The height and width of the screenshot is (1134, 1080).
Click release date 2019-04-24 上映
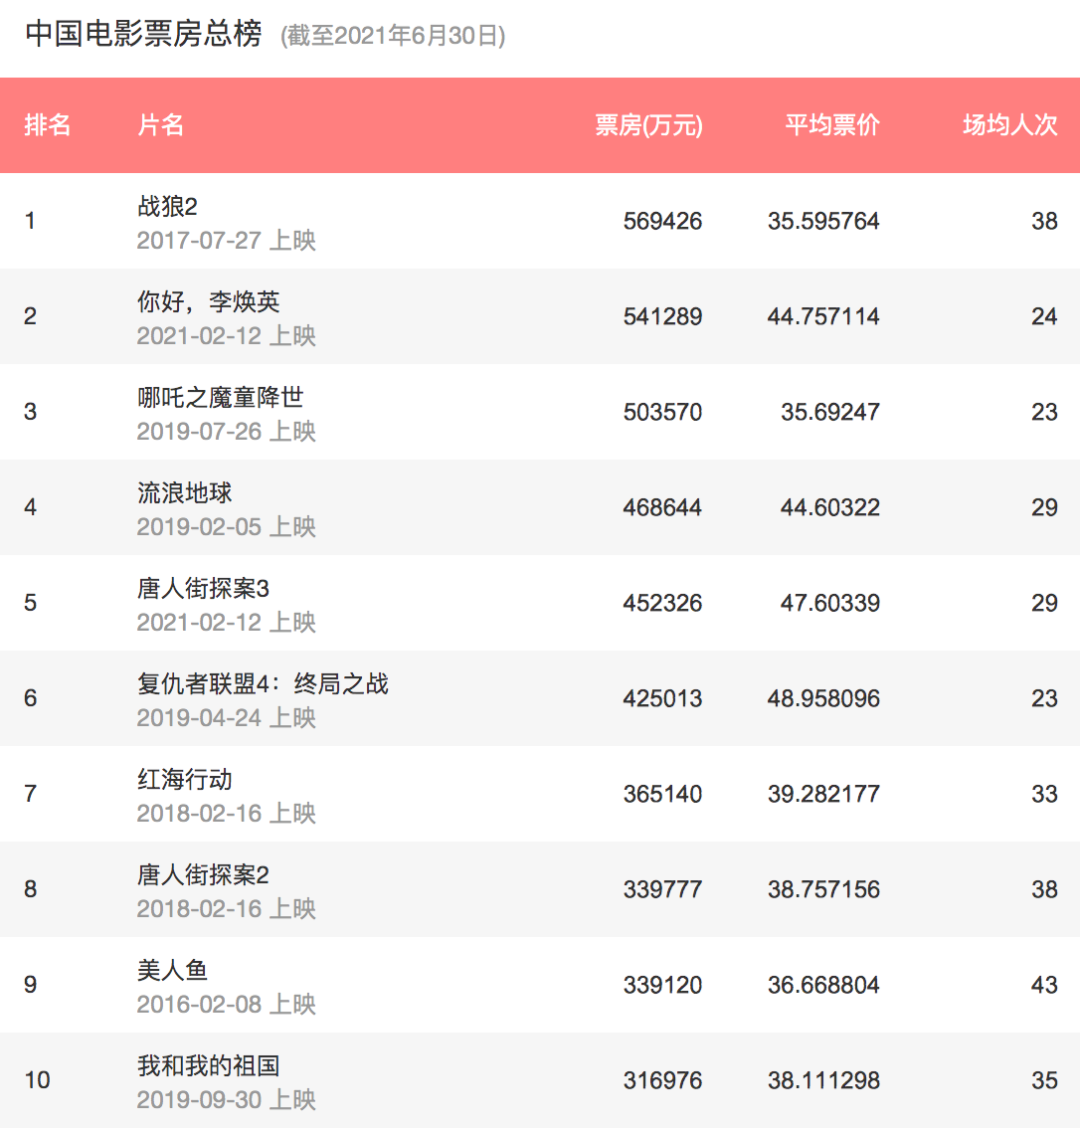[x=226, y=717]
